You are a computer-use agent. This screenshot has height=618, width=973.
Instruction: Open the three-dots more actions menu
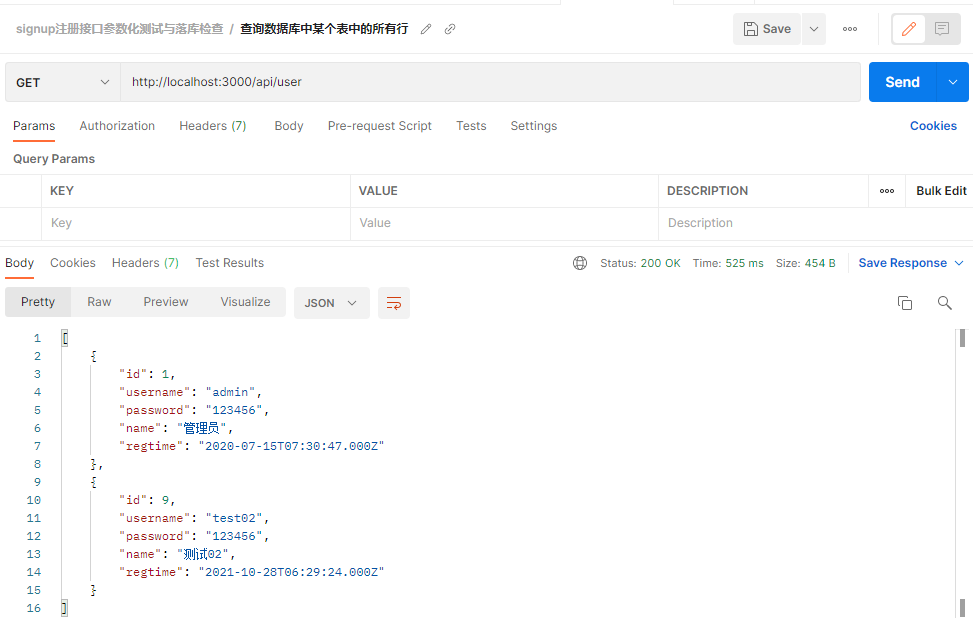coord(850,29)
